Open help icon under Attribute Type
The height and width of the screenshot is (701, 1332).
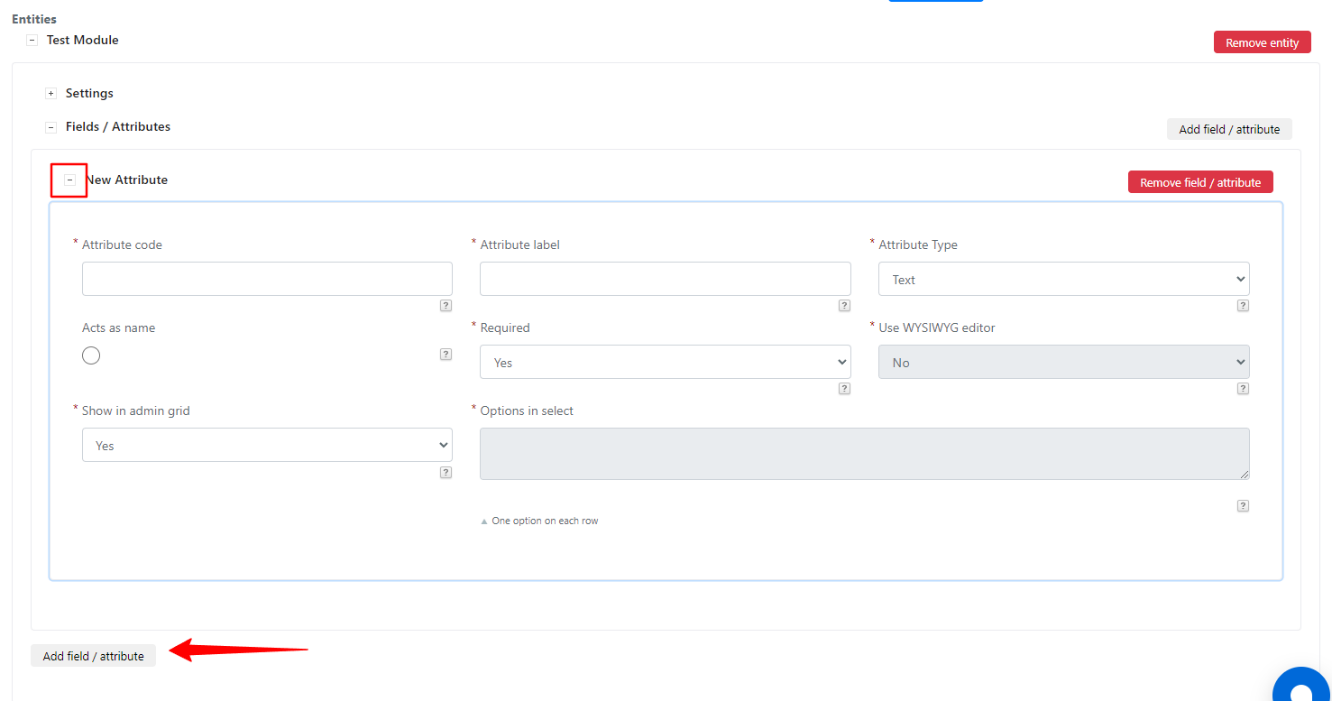pyautogui.click(x=1243, y=306)
